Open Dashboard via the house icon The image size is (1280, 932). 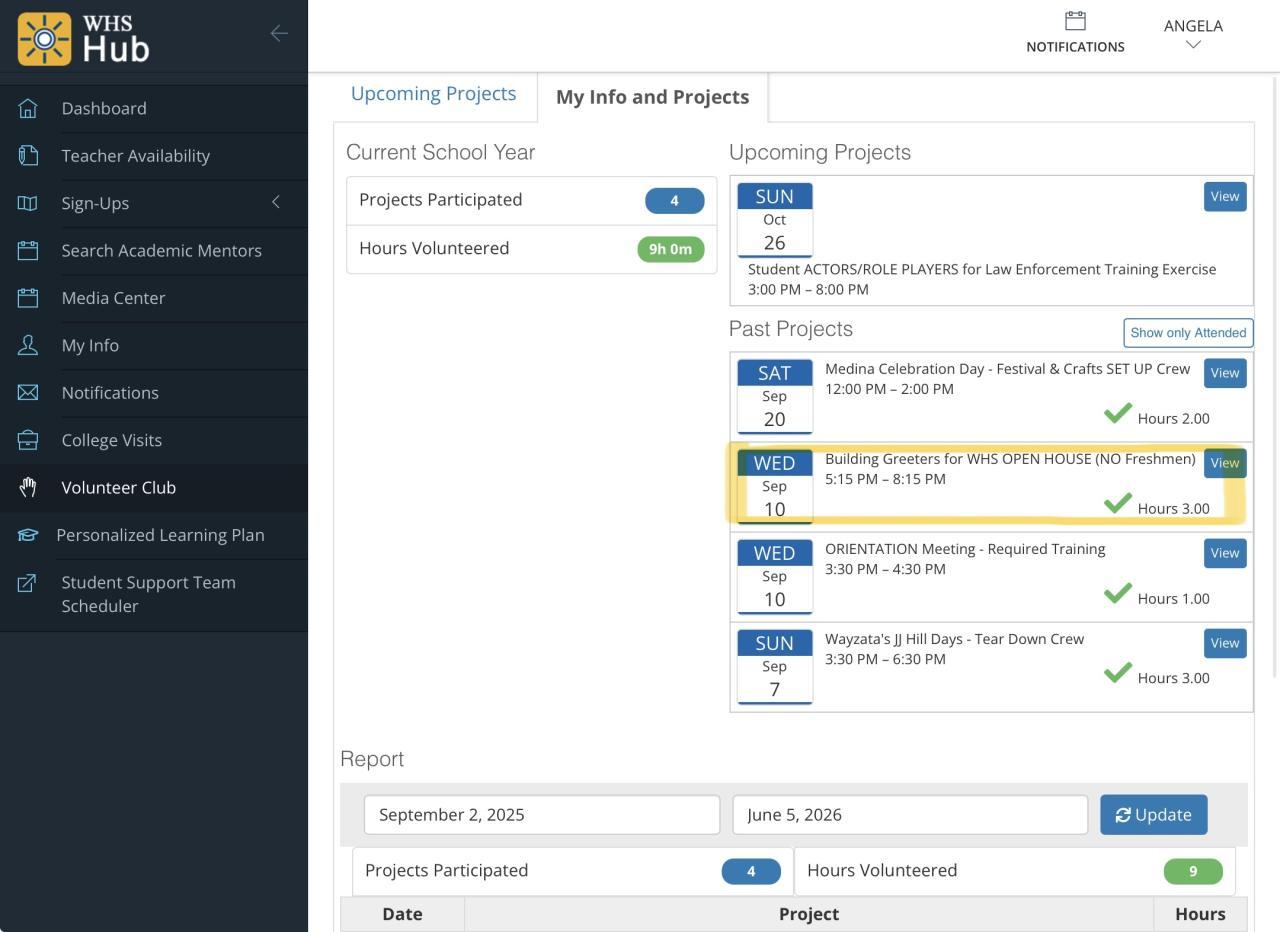point(28,108)
